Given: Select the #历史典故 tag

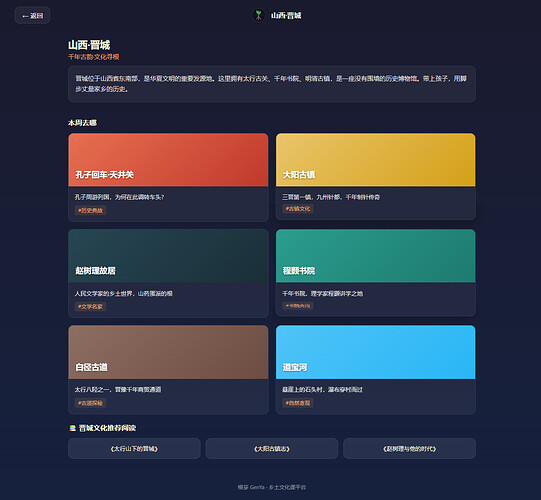Looking at the screenshot, I should (x=90, y=210).
